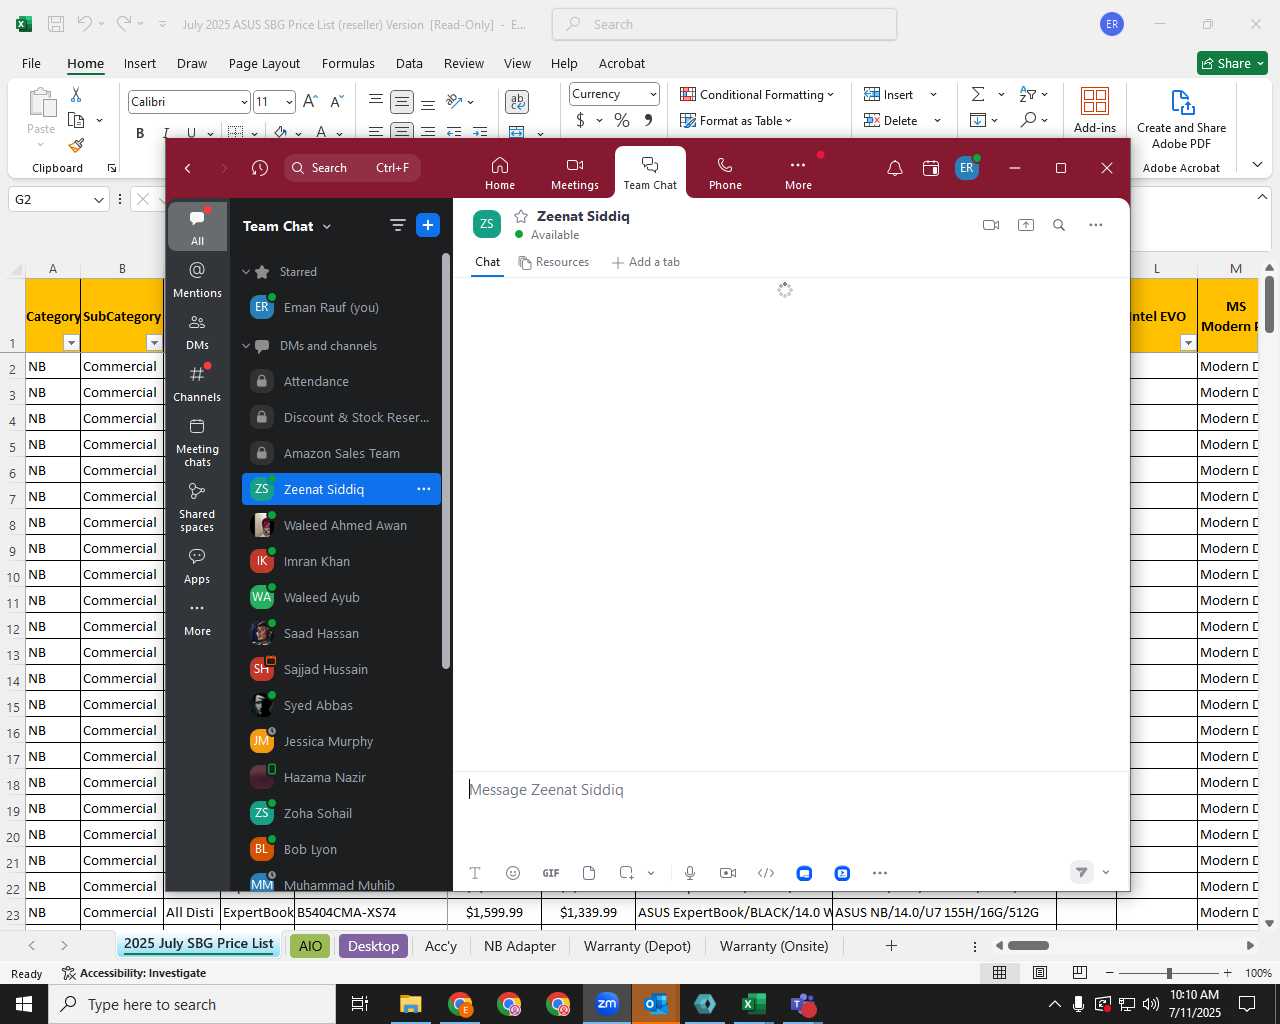
Task: Open the more options menu in the chat header
Action: pos(1096,225)
